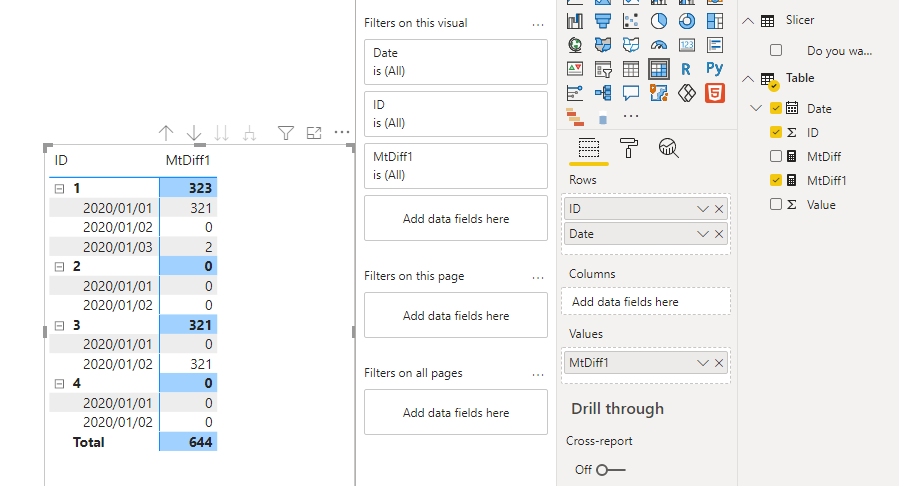Screen dimensions: 899x486
Task: Collapse the Table group in Fields
Action: coord(748,79)
